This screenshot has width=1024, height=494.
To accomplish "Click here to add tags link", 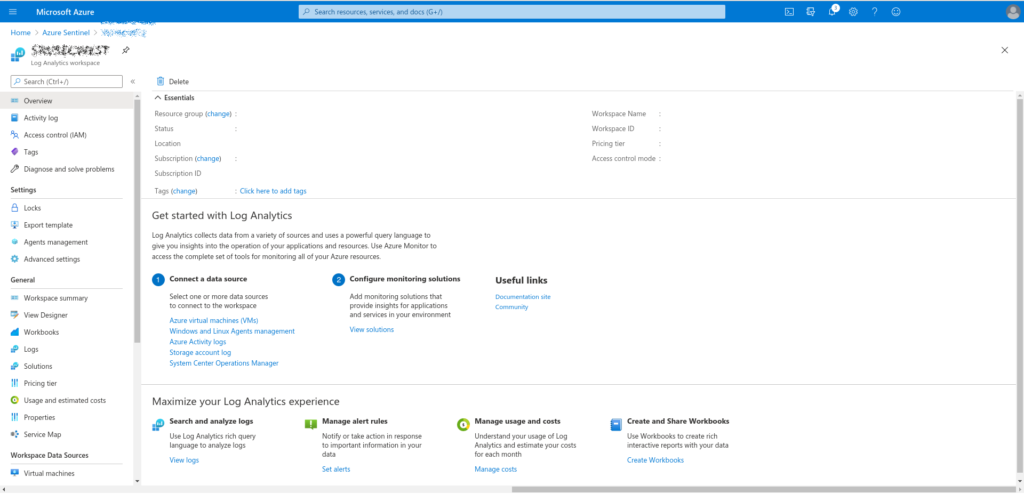I will 273,191.
